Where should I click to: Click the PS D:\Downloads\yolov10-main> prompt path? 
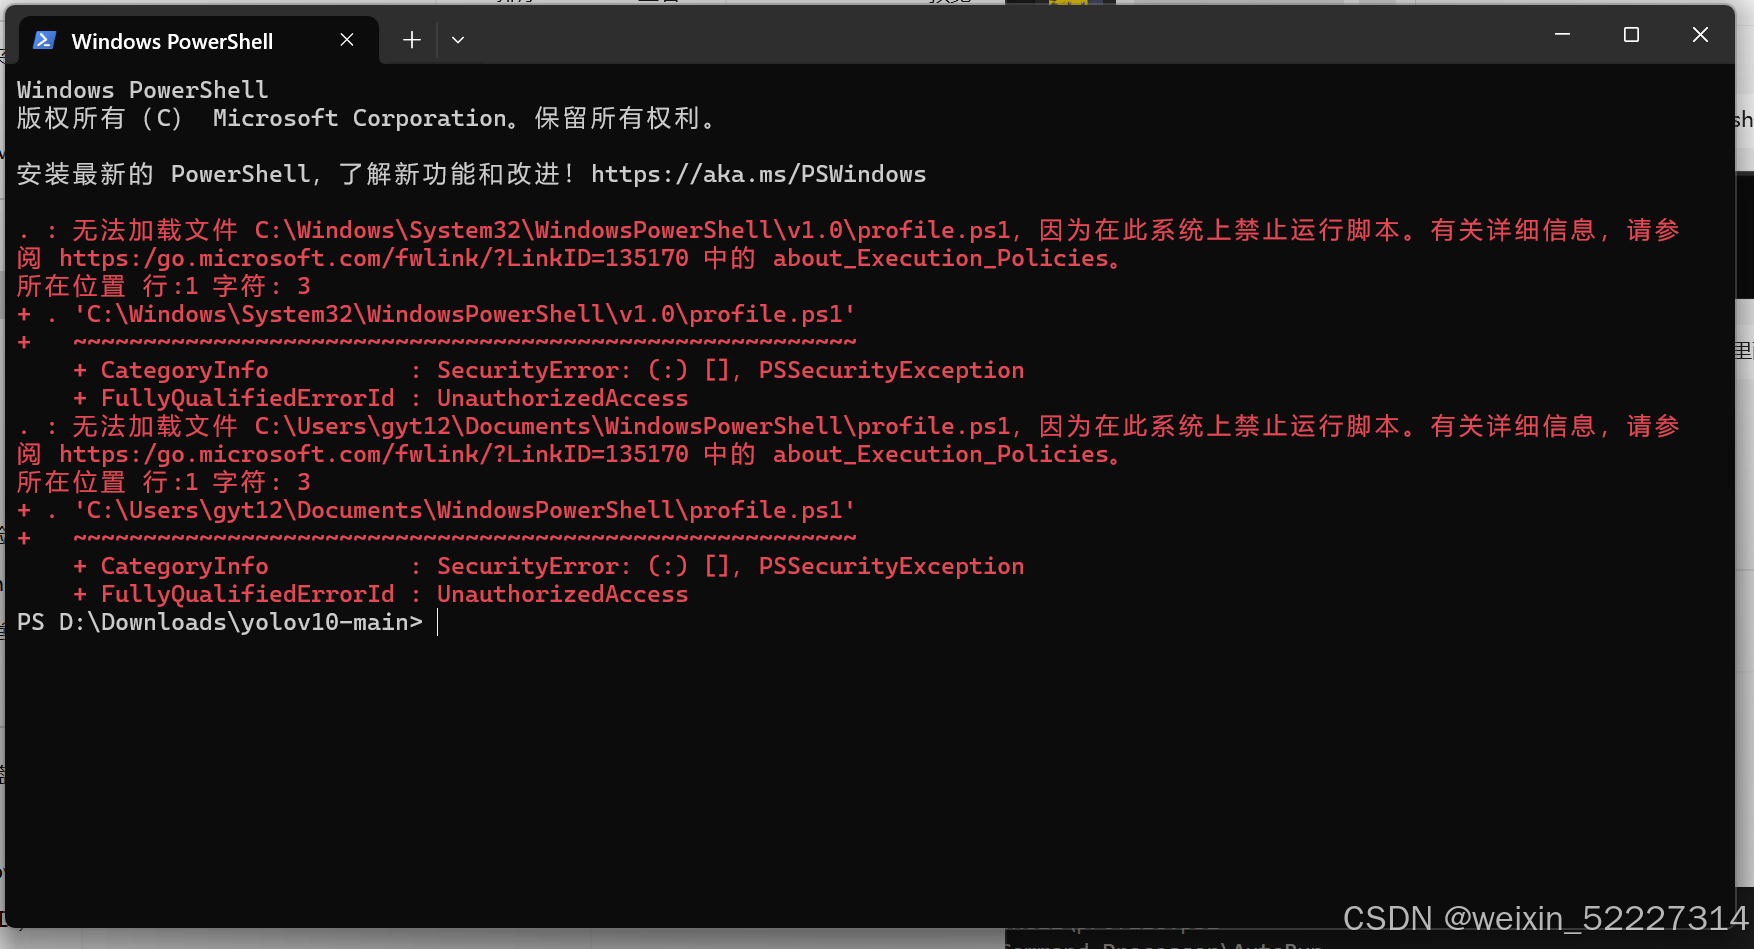click(x=220, y=621)
